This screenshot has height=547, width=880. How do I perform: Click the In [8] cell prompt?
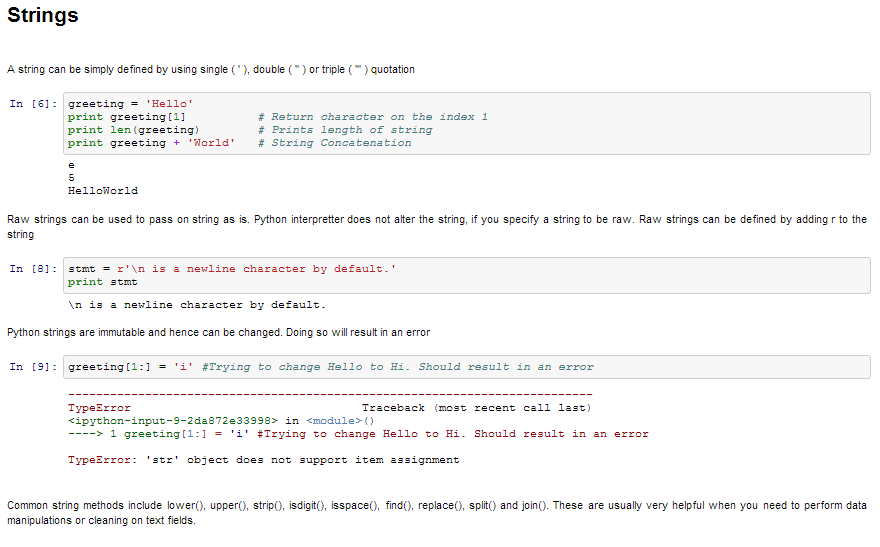(32, 269)
